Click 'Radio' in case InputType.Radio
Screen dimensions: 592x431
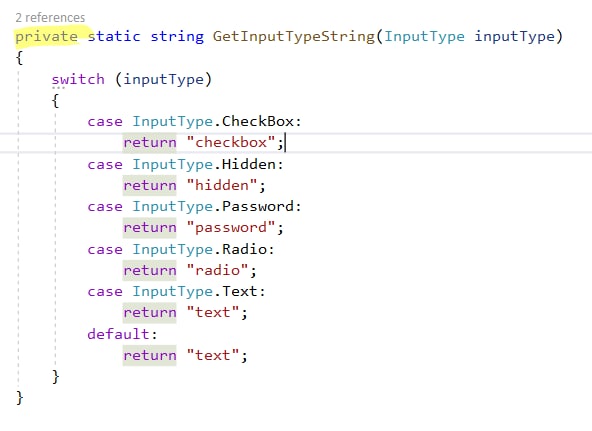(x=244, y=249)
